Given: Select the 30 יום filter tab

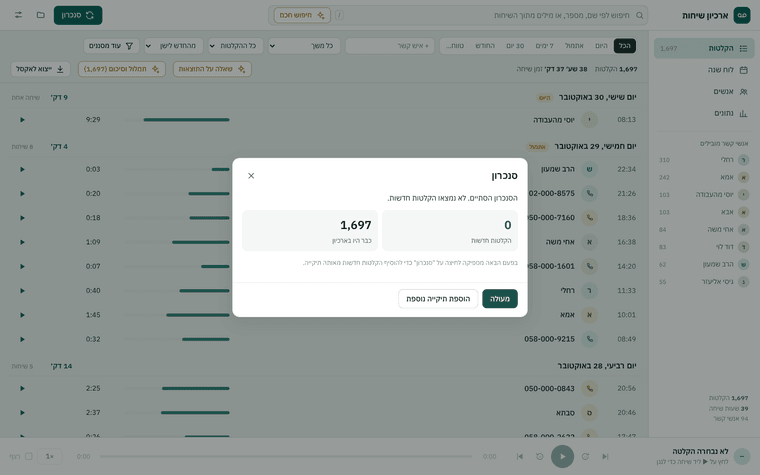Looking at the screenshot, I should click(515, 46).
